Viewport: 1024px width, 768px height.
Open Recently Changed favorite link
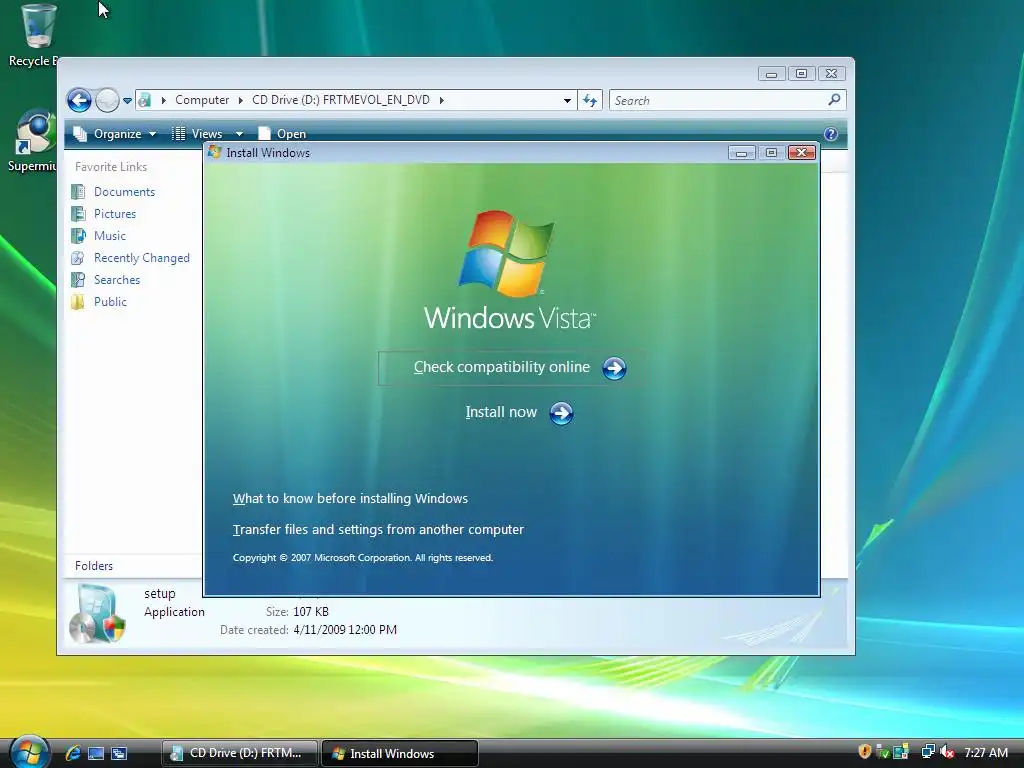(142, 258)
